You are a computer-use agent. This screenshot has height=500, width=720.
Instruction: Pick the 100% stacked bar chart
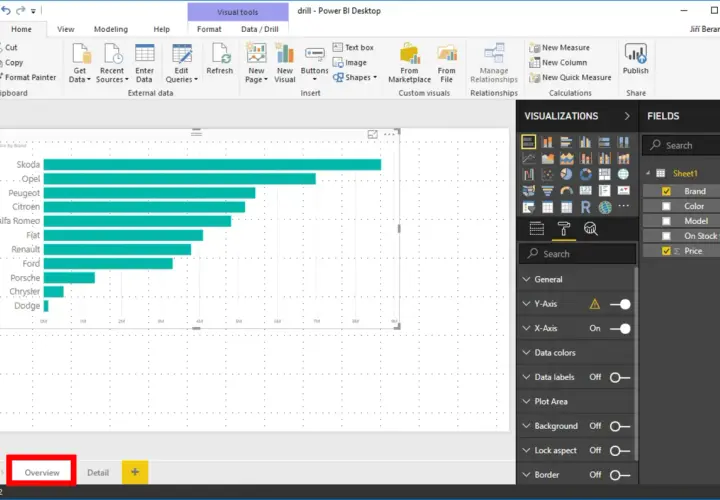pos(604,142)
